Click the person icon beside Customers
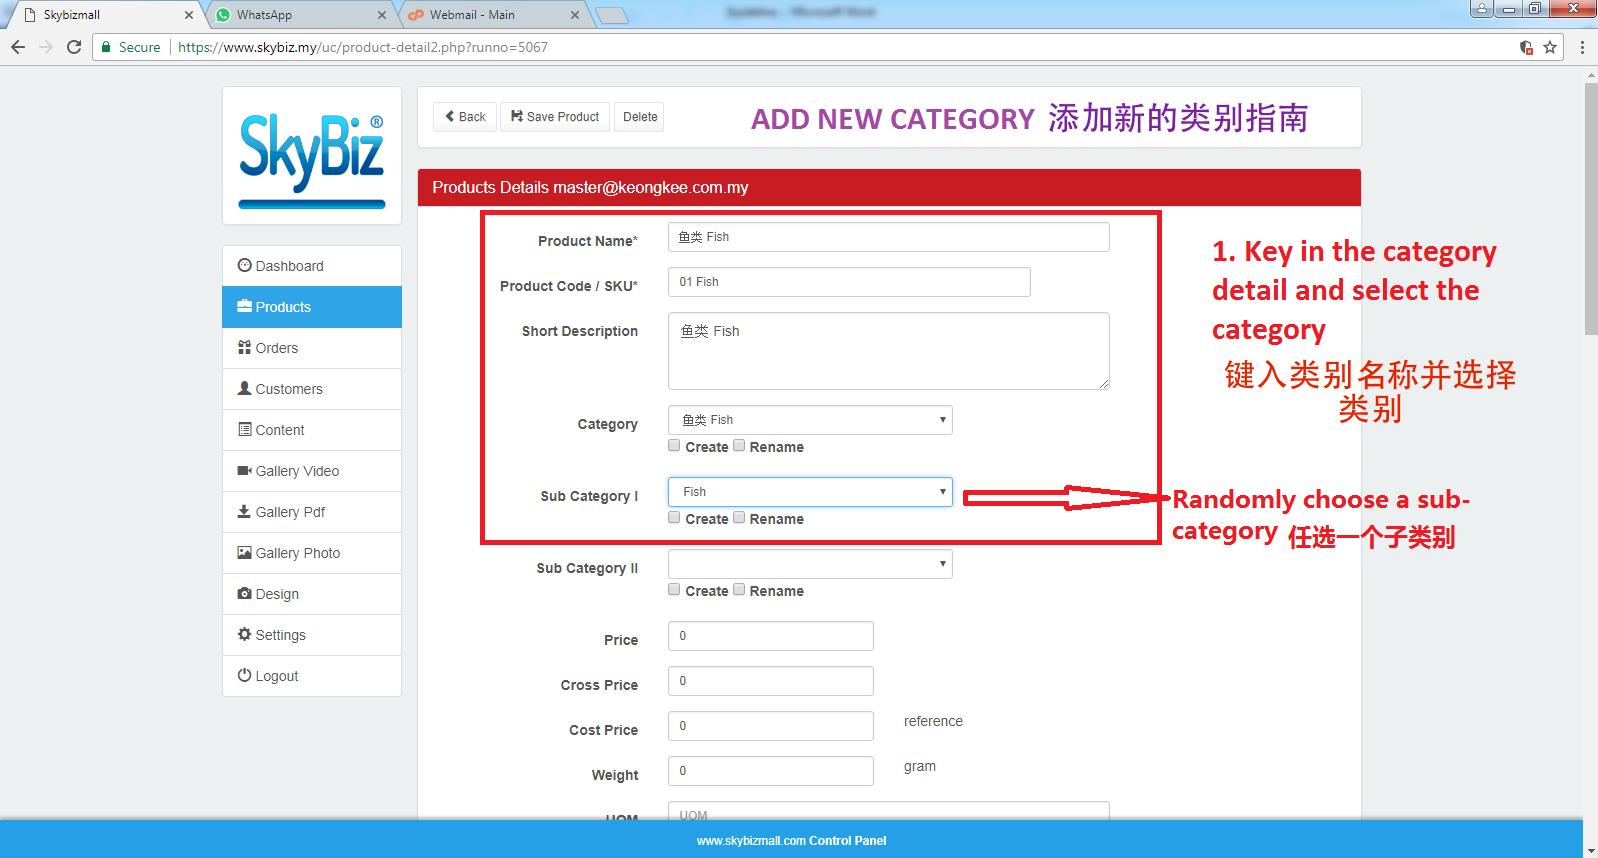Viewport: 1598px width, 858px height. [x=244, y=388]
